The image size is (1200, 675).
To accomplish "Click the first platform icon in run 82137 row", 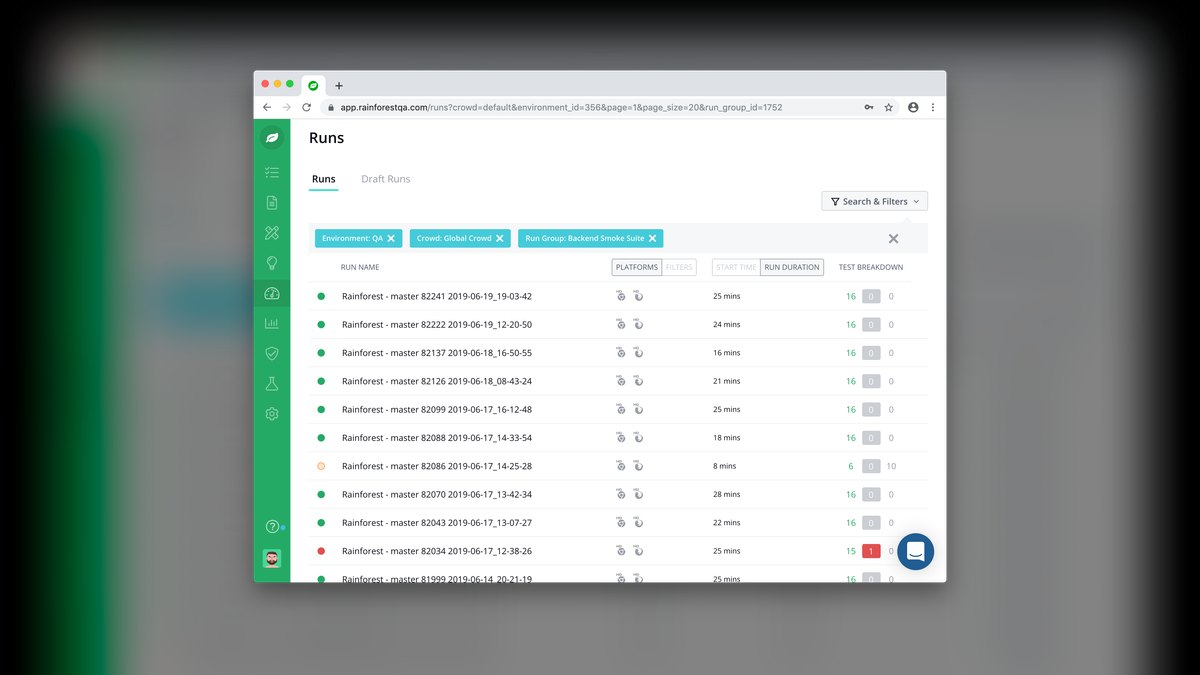I will coord(620,353).
